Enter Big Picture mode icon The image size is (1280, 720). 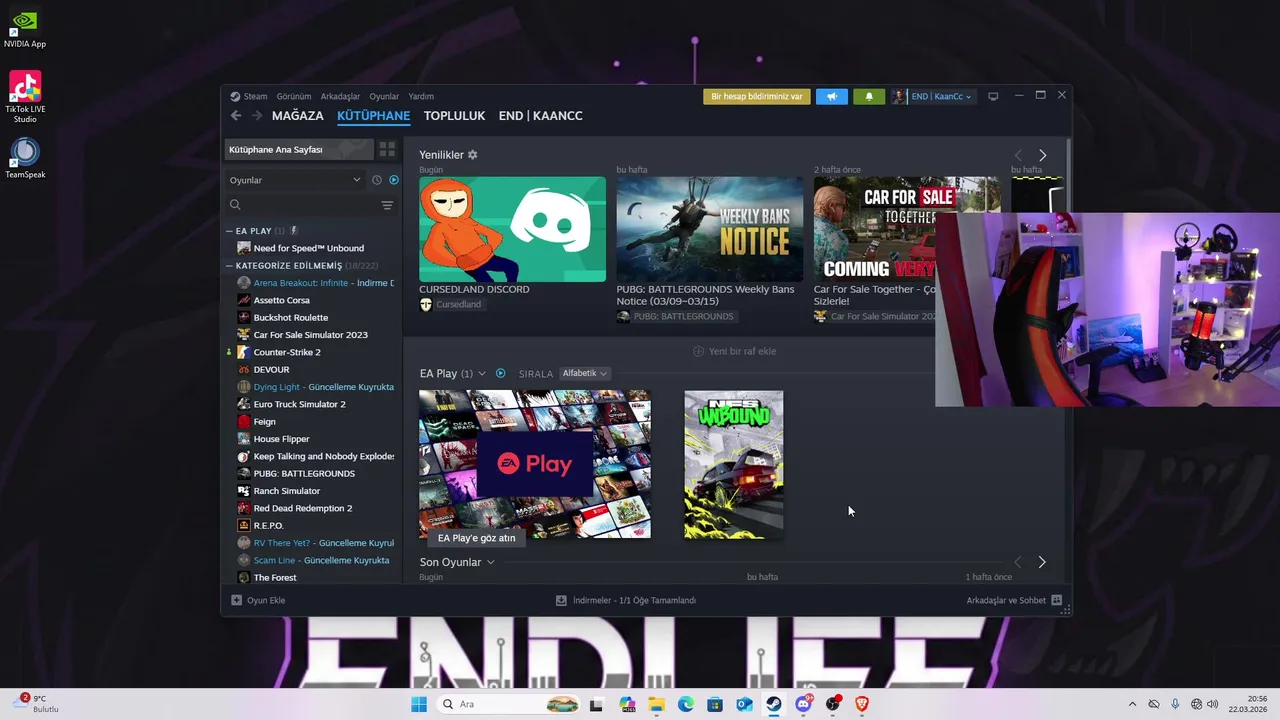[x=993, y=96]
